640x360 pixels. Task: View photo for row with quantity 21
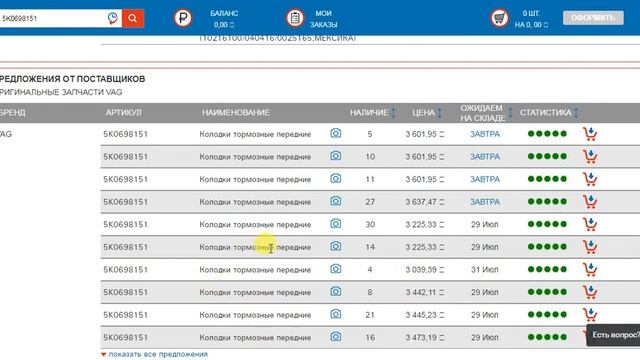click(336, 314)
